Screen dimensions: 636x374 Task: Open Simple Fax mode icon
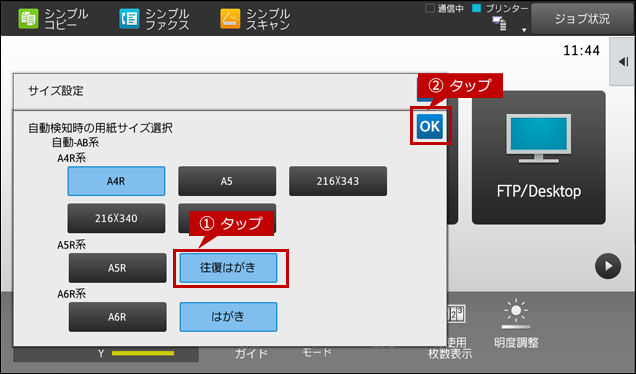[129, 19]
